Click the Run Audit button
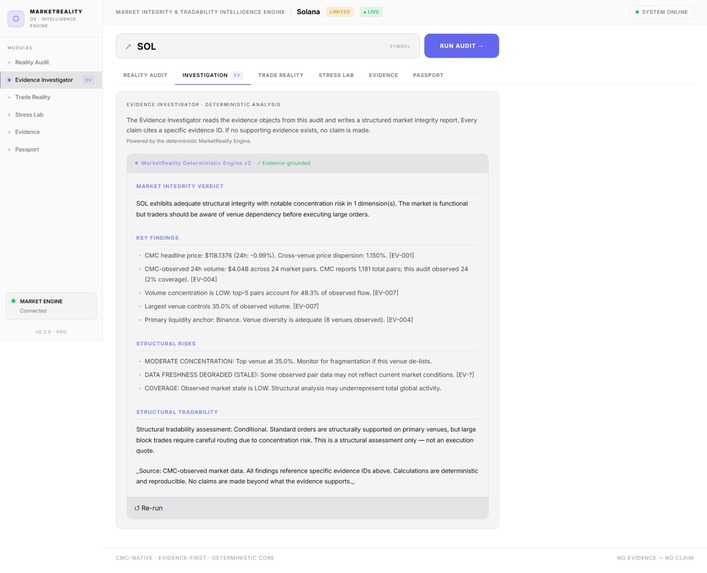 coord(461,46)
